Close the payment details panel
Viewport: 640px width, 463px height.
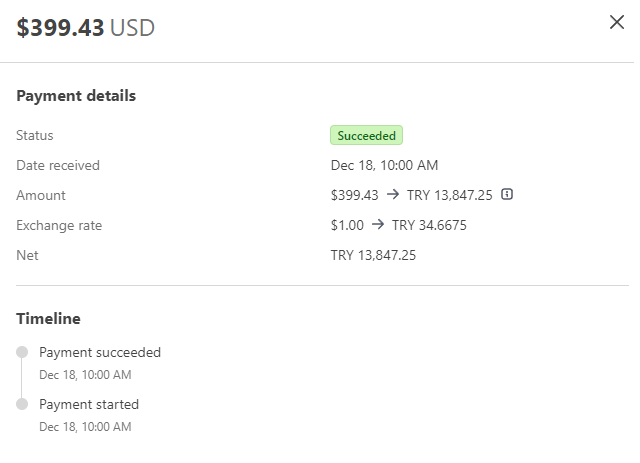click(x=616, y=23)
